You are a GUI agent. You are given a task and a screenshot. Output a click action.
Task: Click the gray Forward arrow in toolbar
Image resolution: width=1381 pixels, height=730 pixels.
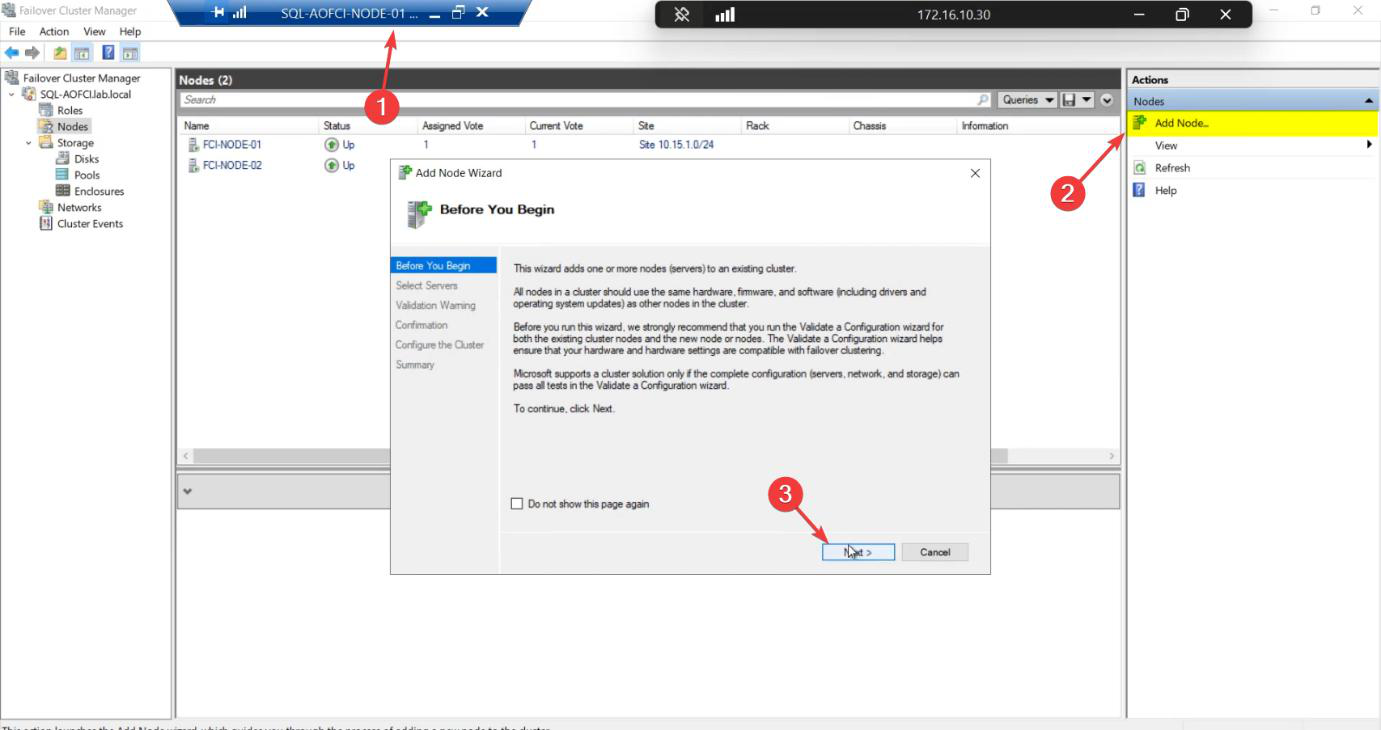(32, 53)
